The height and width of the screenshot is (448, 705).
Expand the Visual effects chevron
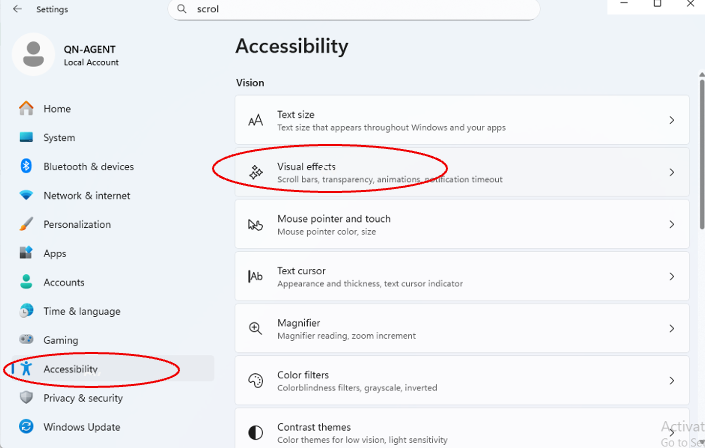(671, 172)
